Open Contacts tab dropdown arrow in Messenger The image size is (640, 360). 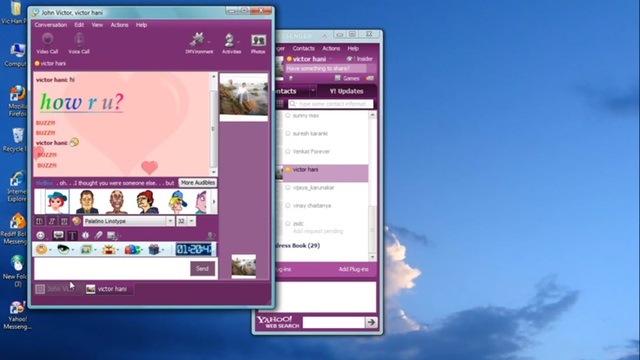coord(313,90)
